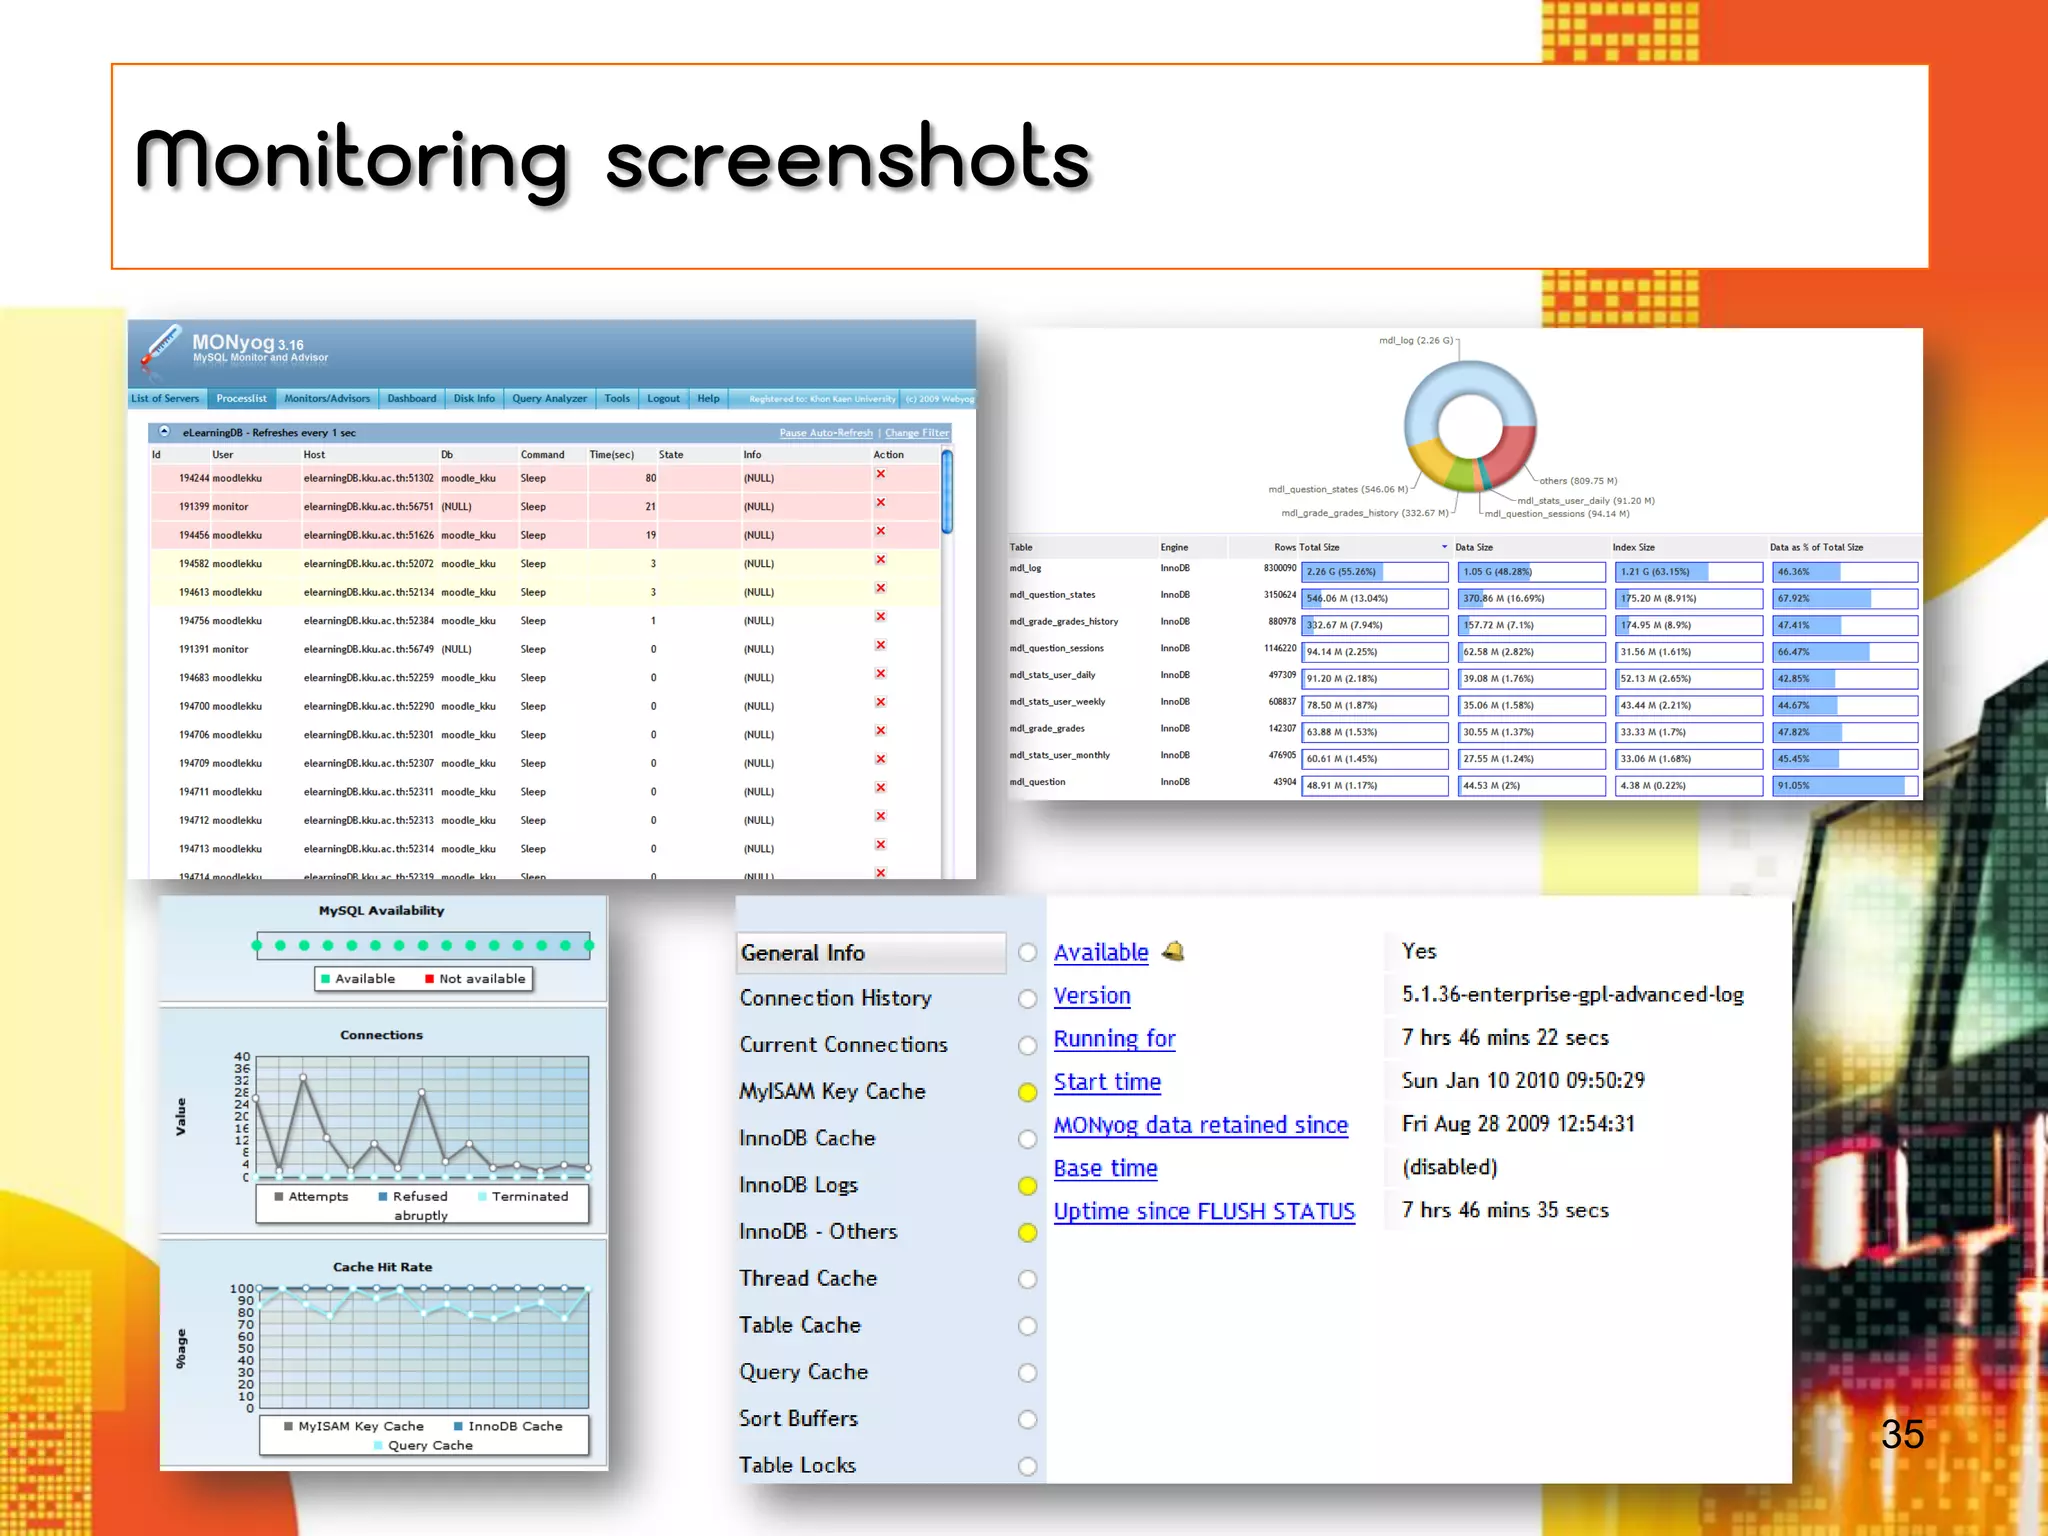Click the InnoDB Cache legend swatch

click(x=458, y=1427)
